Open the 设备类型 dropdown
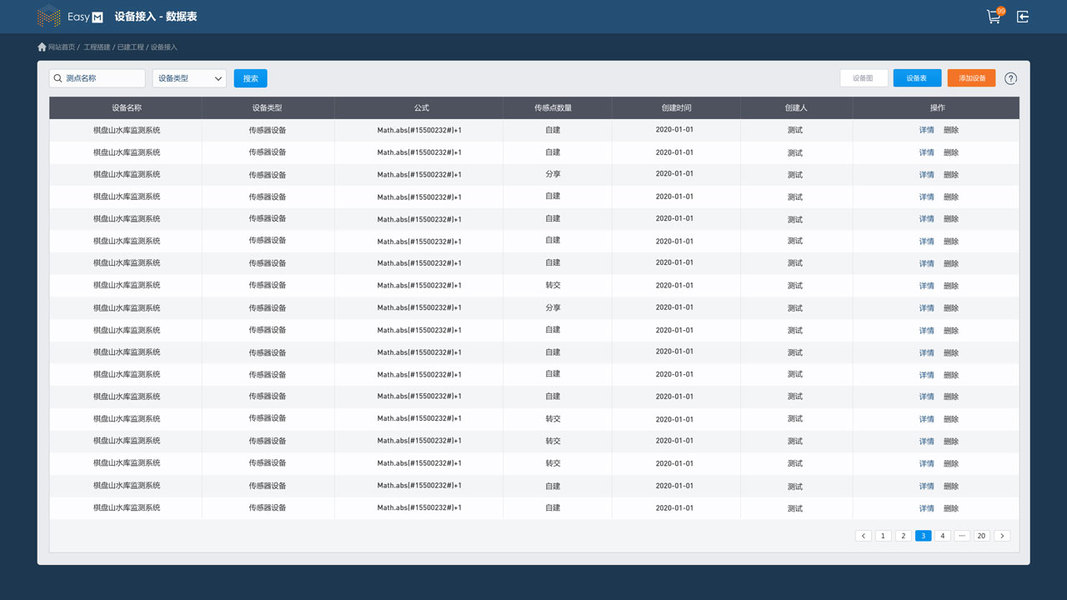The width and height of the screenshot is (1067, 600). tap(189, 78)
